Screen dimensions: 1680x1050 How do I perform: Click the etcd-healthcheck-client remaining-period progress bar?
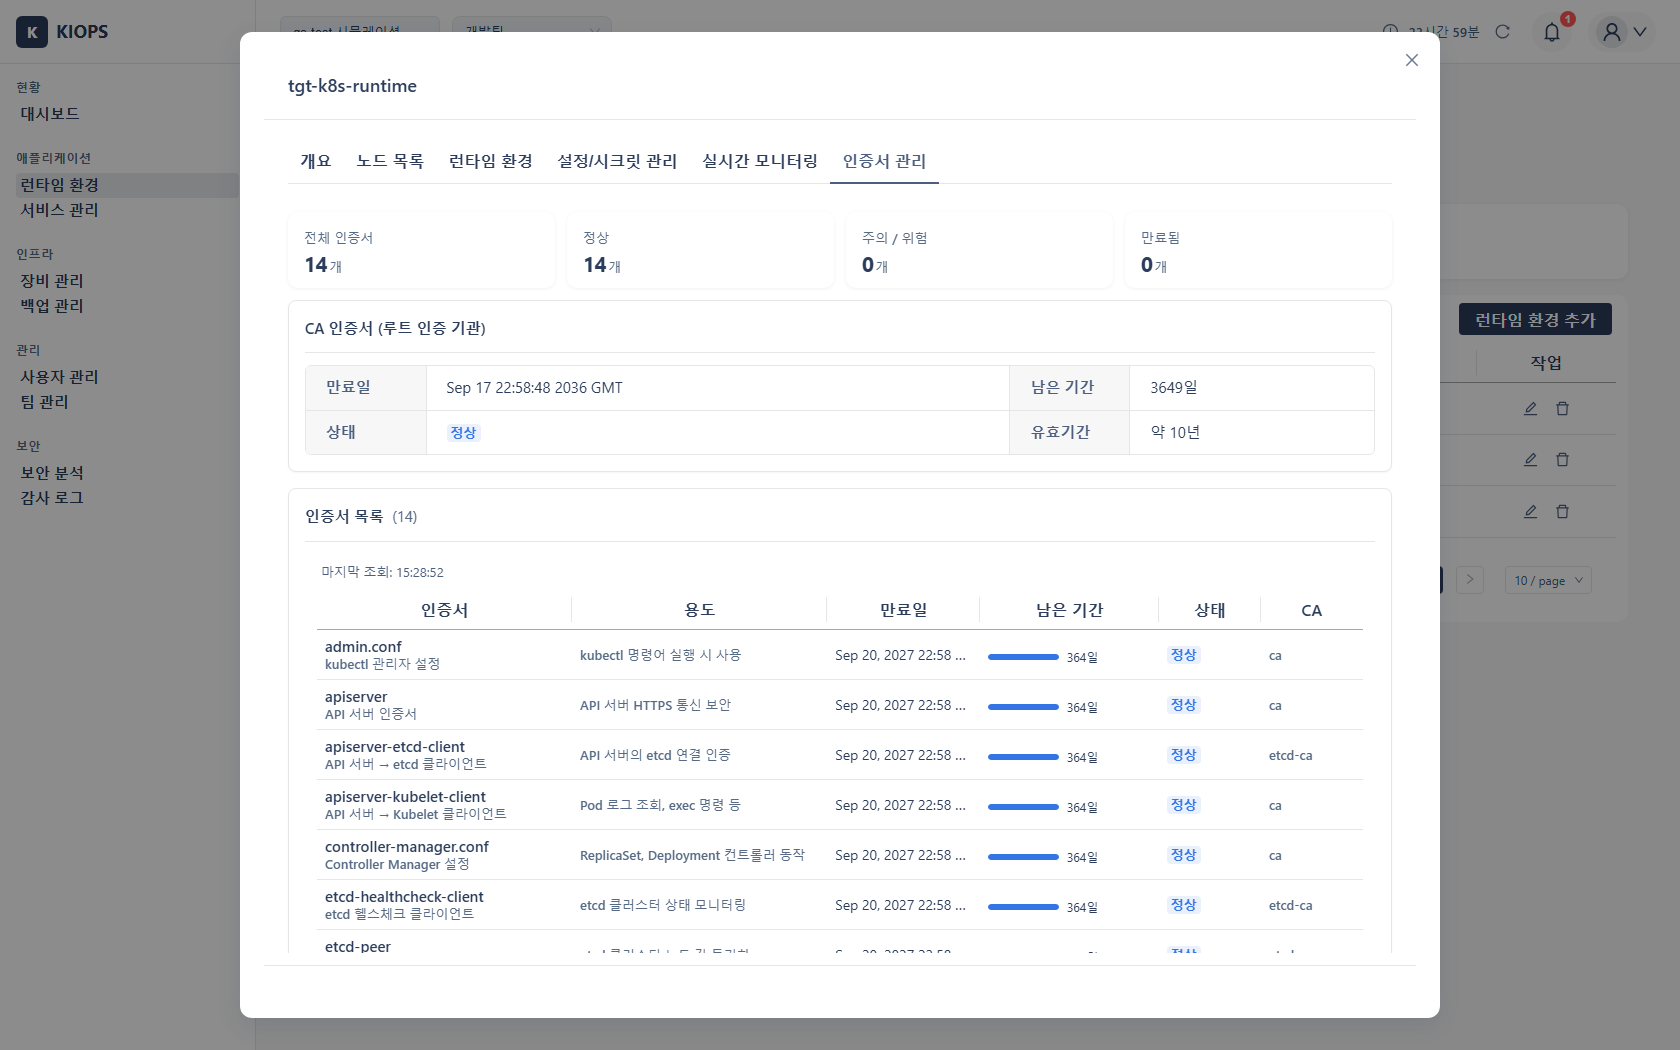1023,907
